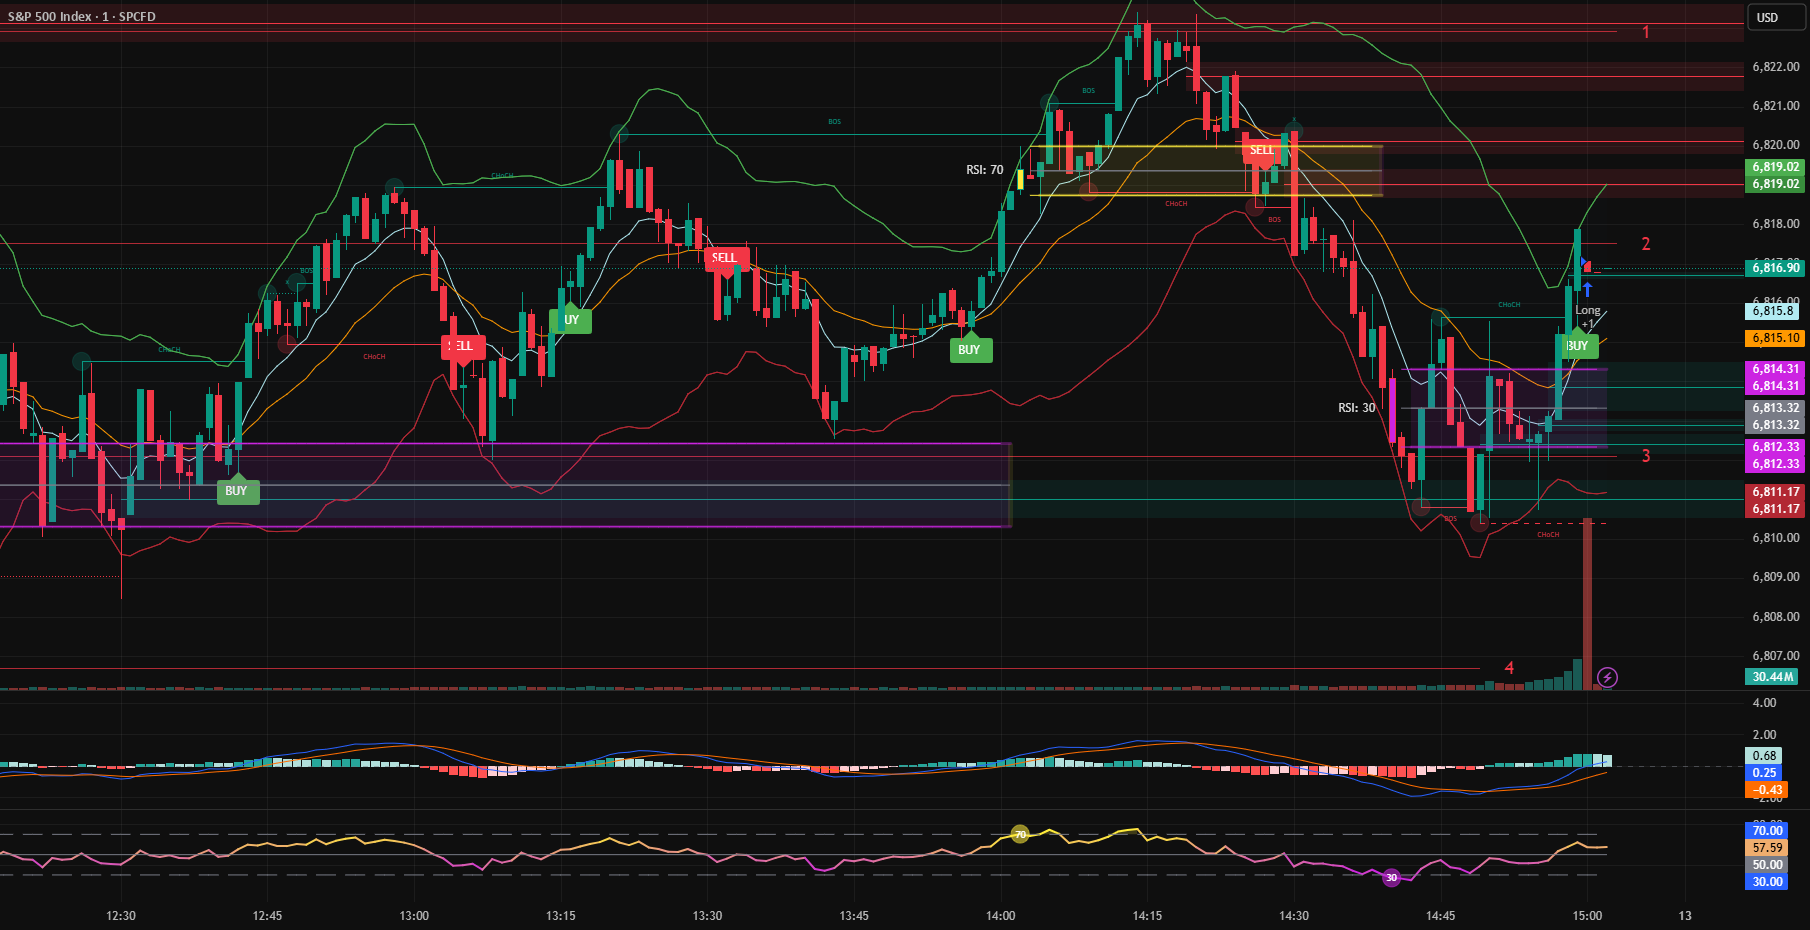The height and width of the screenshot is (930, 1810).
Task: Click the 'RSI: 70' chart annotation
Action: [x=984, y=170]
